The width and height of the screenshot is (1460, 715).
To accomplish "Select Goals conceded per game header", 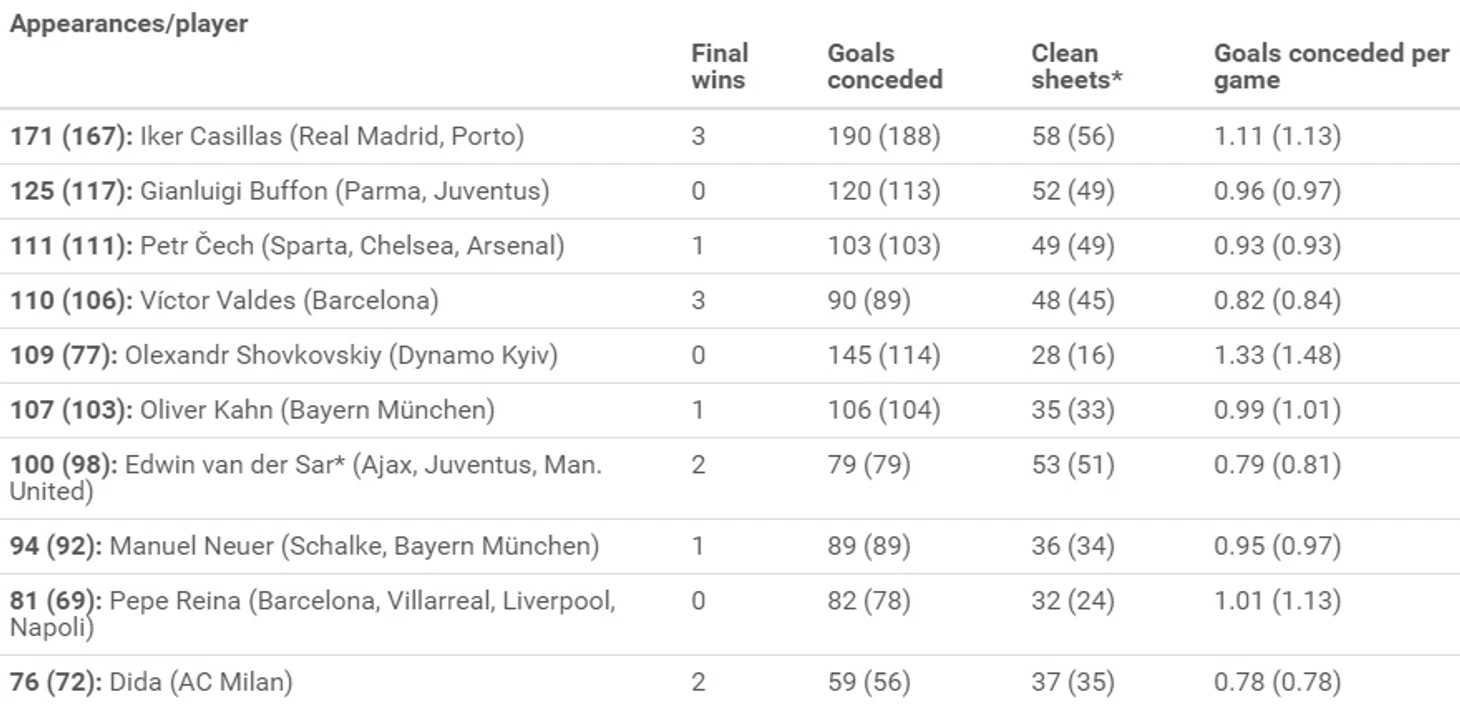I will point(1332,66).
